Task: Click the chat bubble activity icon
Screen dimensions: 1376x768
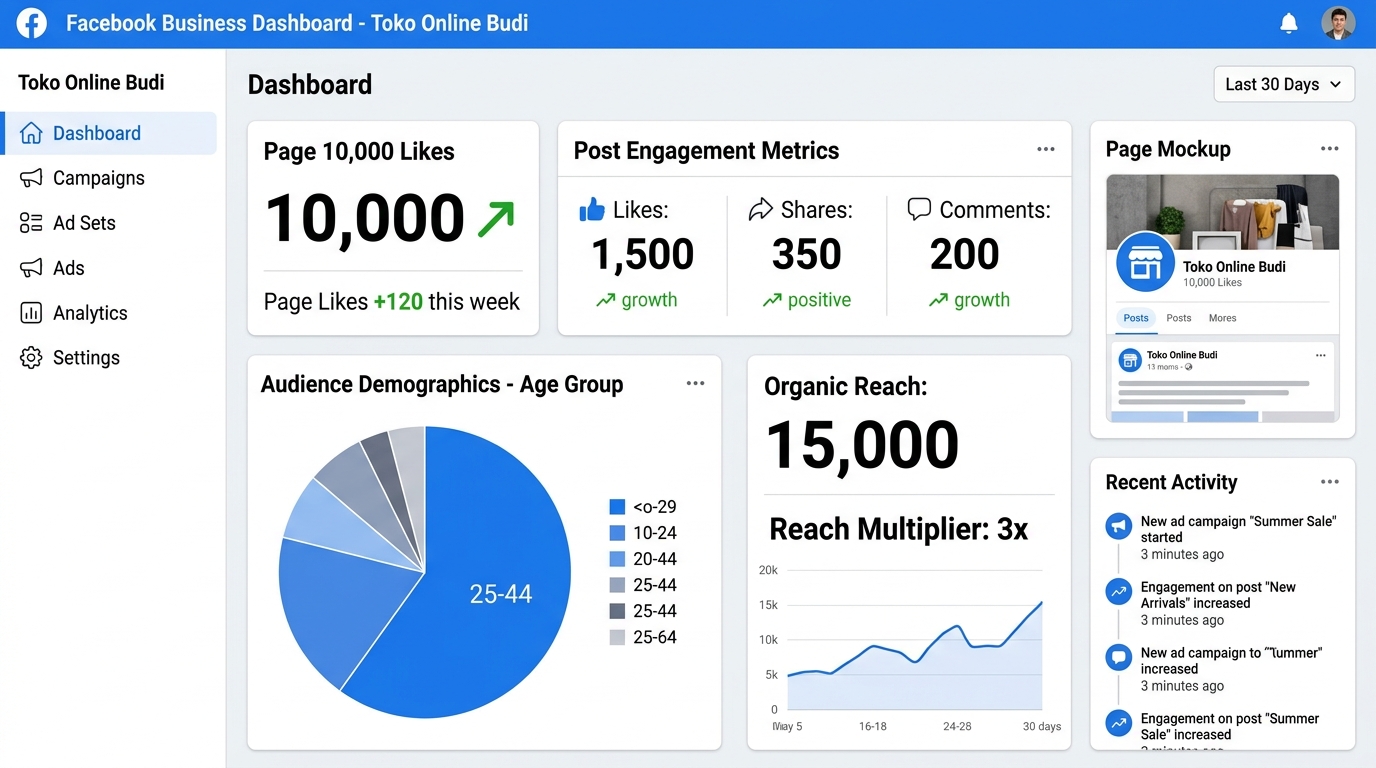Action: (x=1119, y=657)
